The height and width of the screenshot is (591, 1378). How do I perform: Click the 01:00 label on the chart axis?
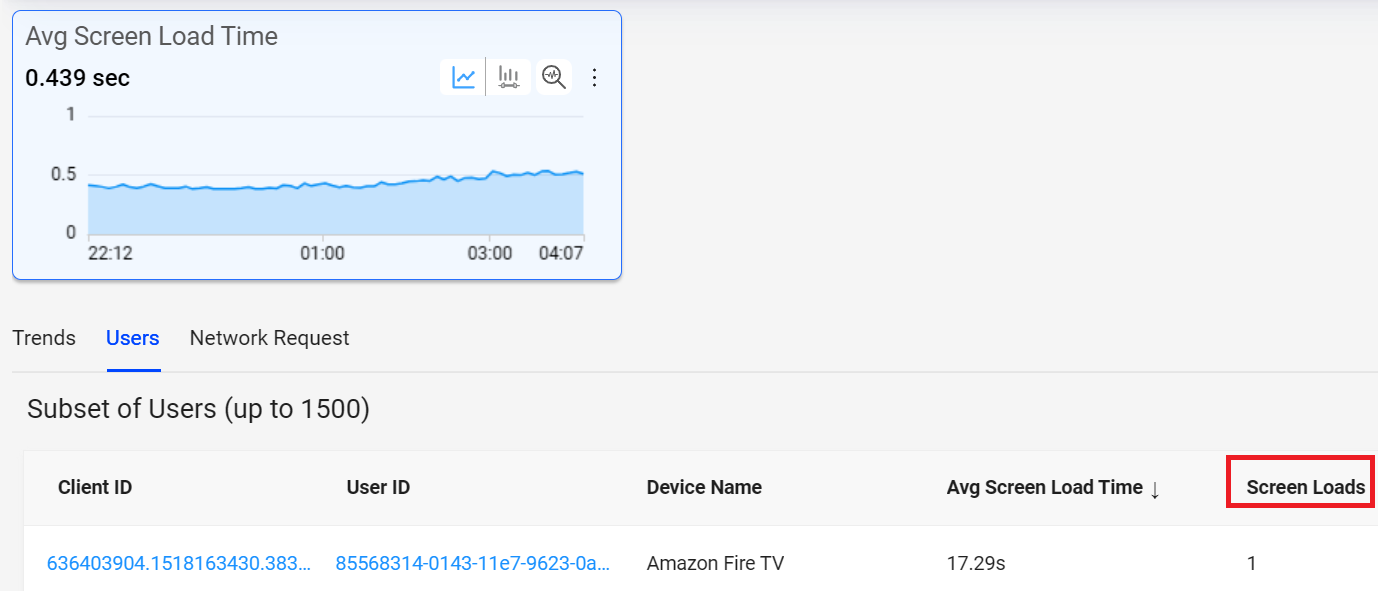[322, 253]
